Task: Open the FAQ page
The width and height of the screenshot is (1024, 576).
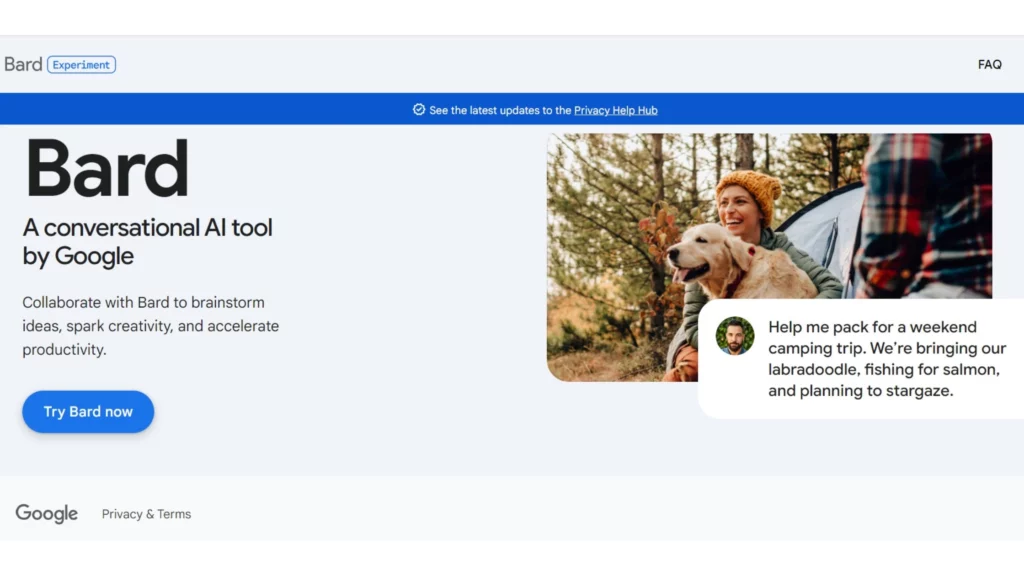Action: (x=989, y=65)
